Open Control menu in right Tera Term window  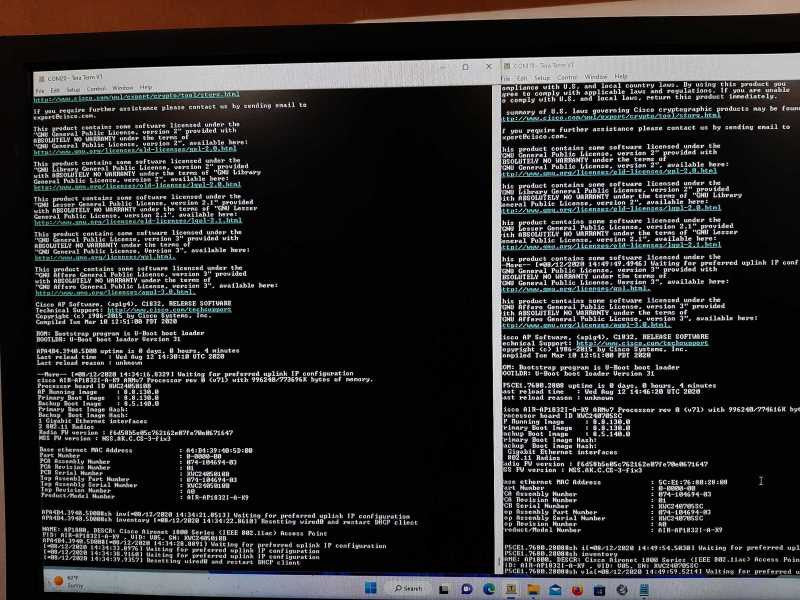point(567,77)
